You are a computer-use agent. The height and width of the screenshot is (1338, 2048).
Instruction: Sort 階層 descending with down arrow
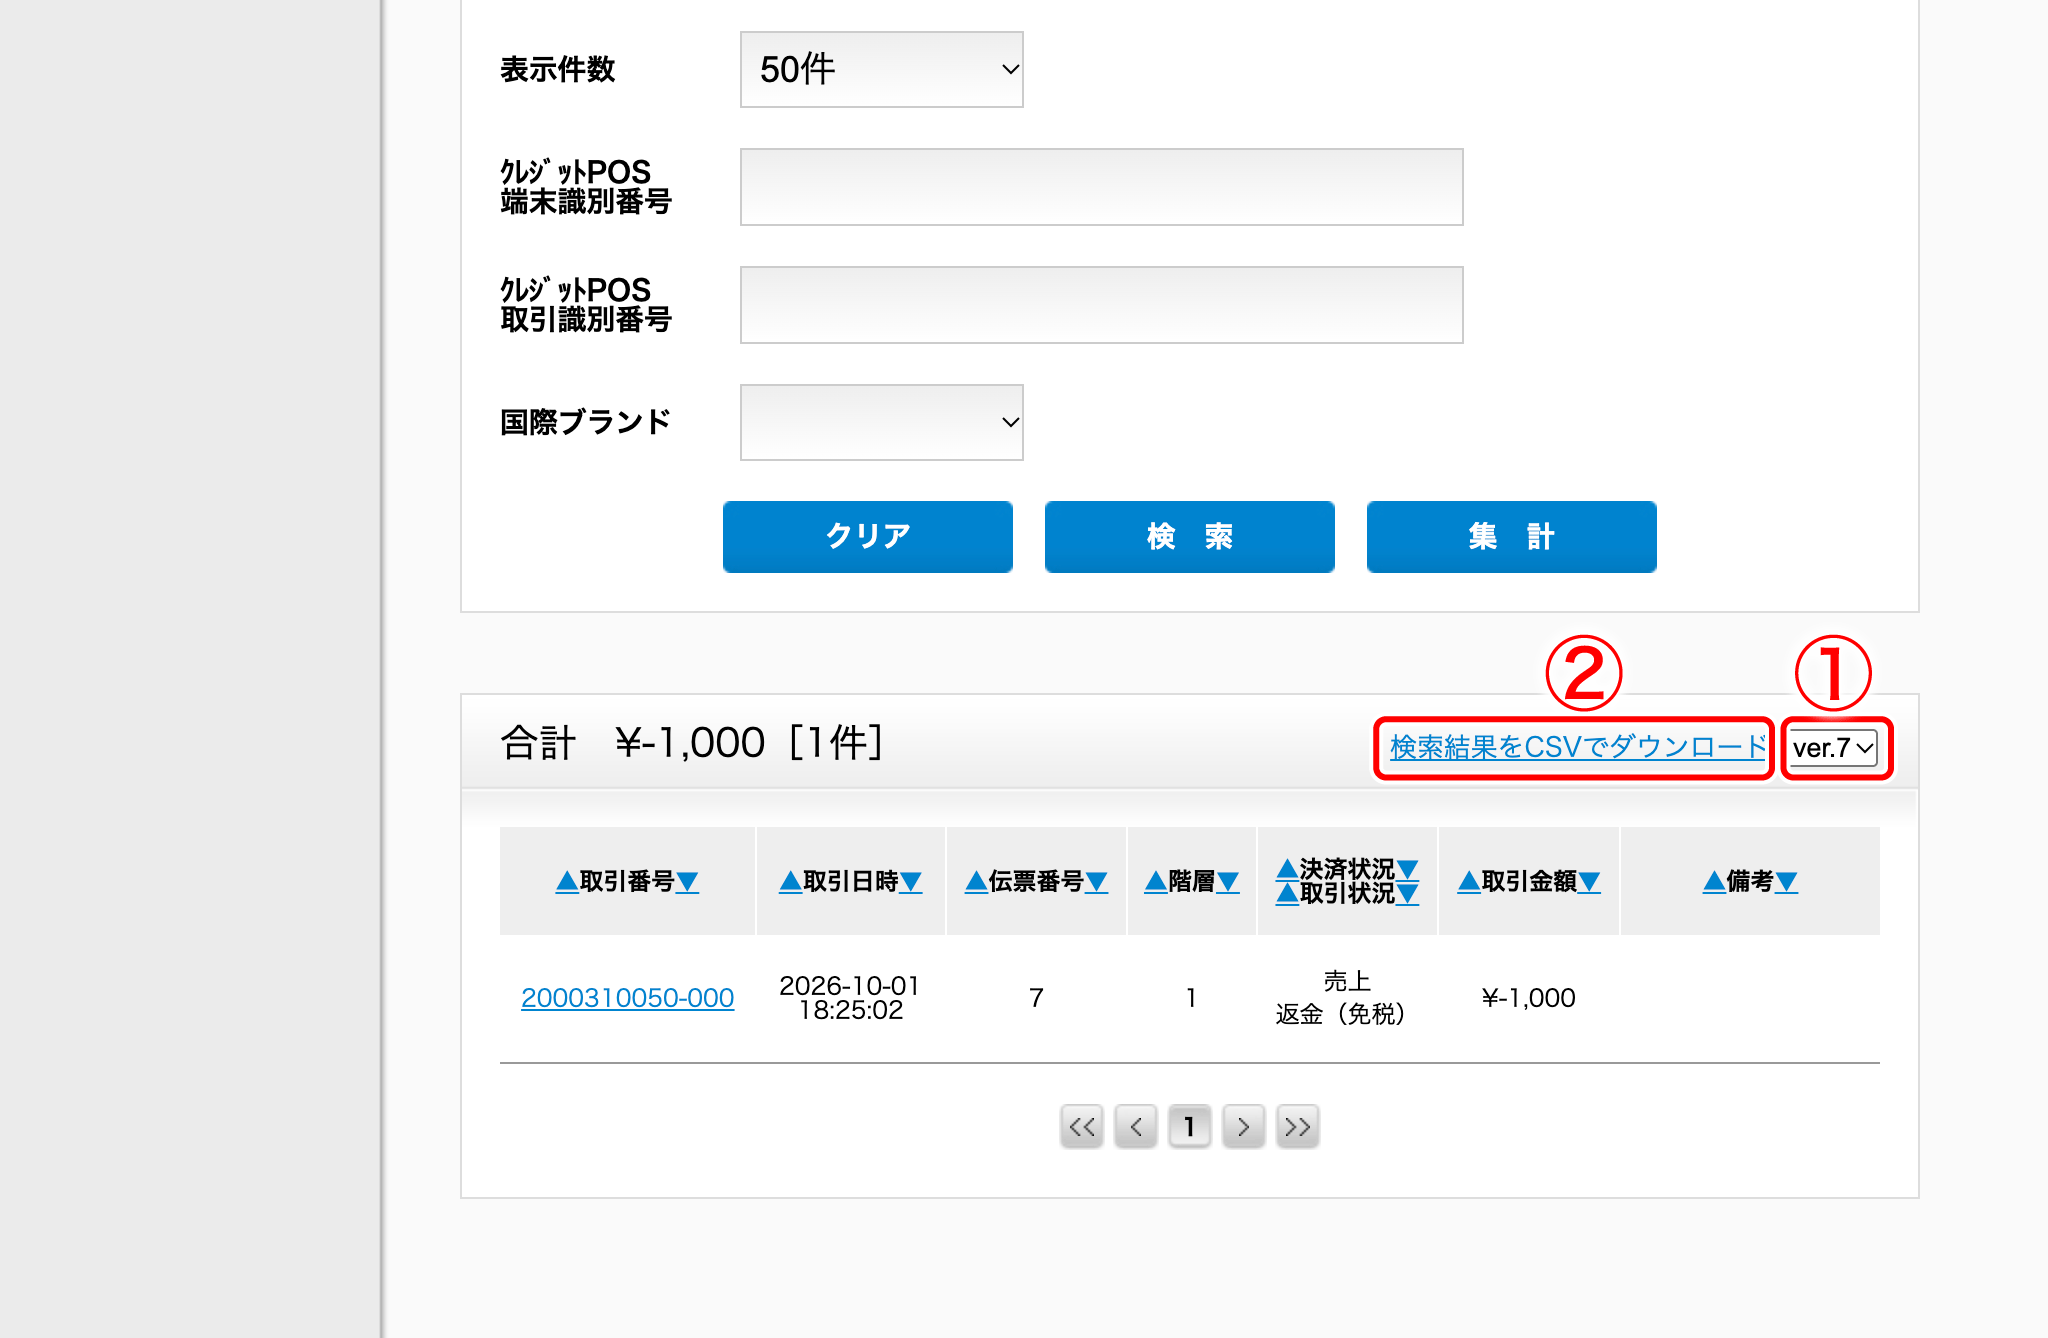pos(1228,881)
